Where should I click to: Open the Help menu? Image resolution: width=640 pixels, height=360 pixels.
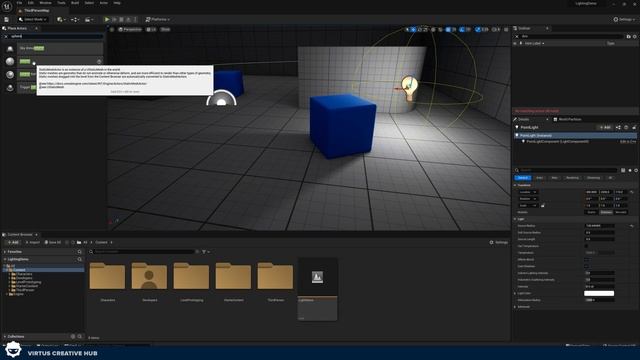(117, 3)
